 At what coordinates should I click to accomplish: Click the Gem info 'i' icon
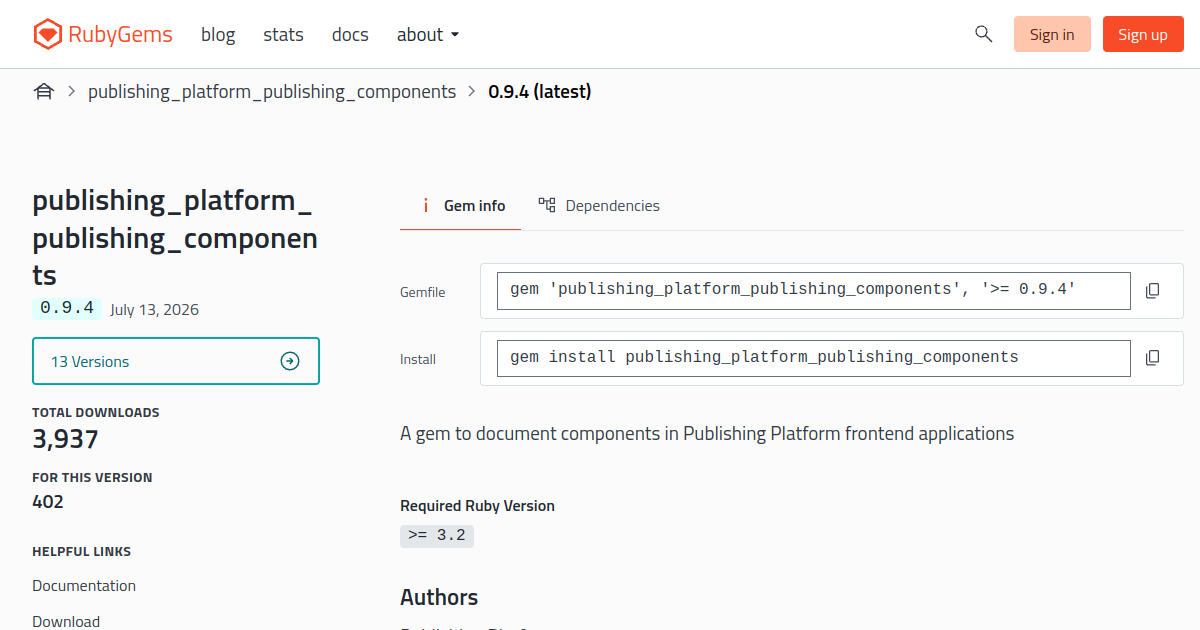coord(426,206)
